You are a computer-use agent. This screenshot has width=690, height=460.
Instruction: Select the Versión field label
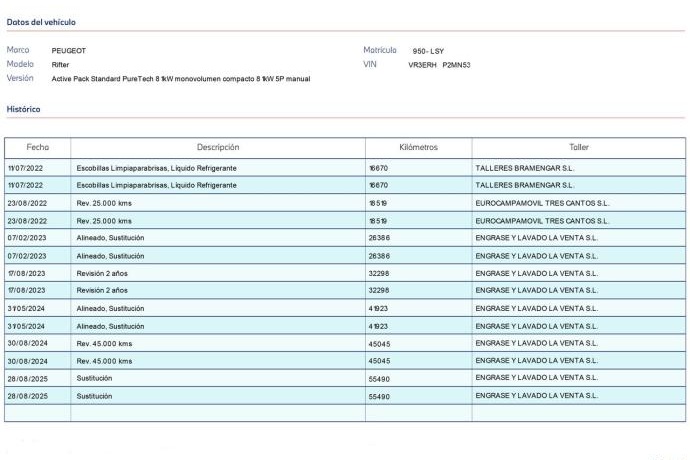point(20,77)
